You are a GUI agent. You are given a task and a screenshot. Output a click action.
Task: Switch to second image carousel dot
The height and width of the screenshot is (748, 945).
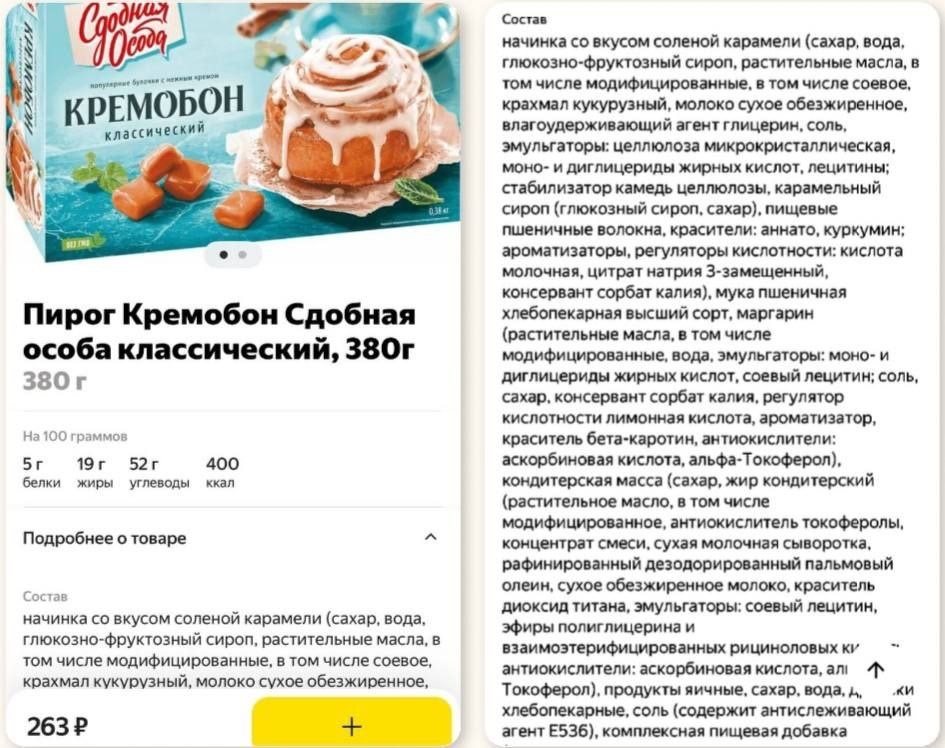[x=242, y=255]
